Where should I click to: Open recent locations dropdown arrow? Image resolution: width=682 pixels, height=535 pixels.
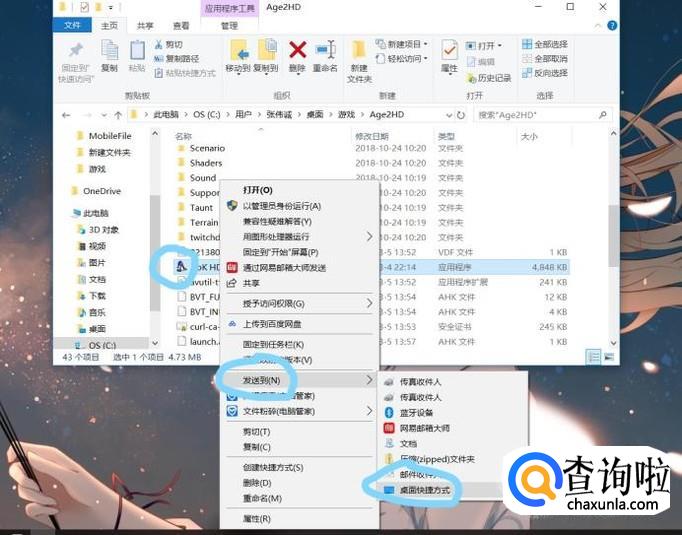[104, 115]
